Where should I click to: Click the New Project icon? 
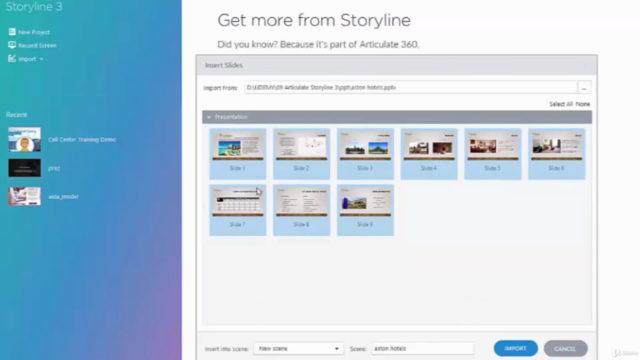coord(12,32)
